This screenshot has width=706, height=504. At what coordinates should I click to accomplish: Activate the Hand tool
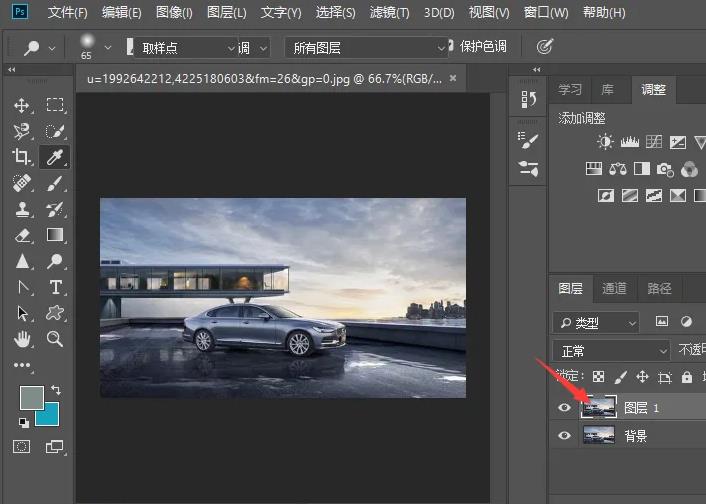click(22, 339)
